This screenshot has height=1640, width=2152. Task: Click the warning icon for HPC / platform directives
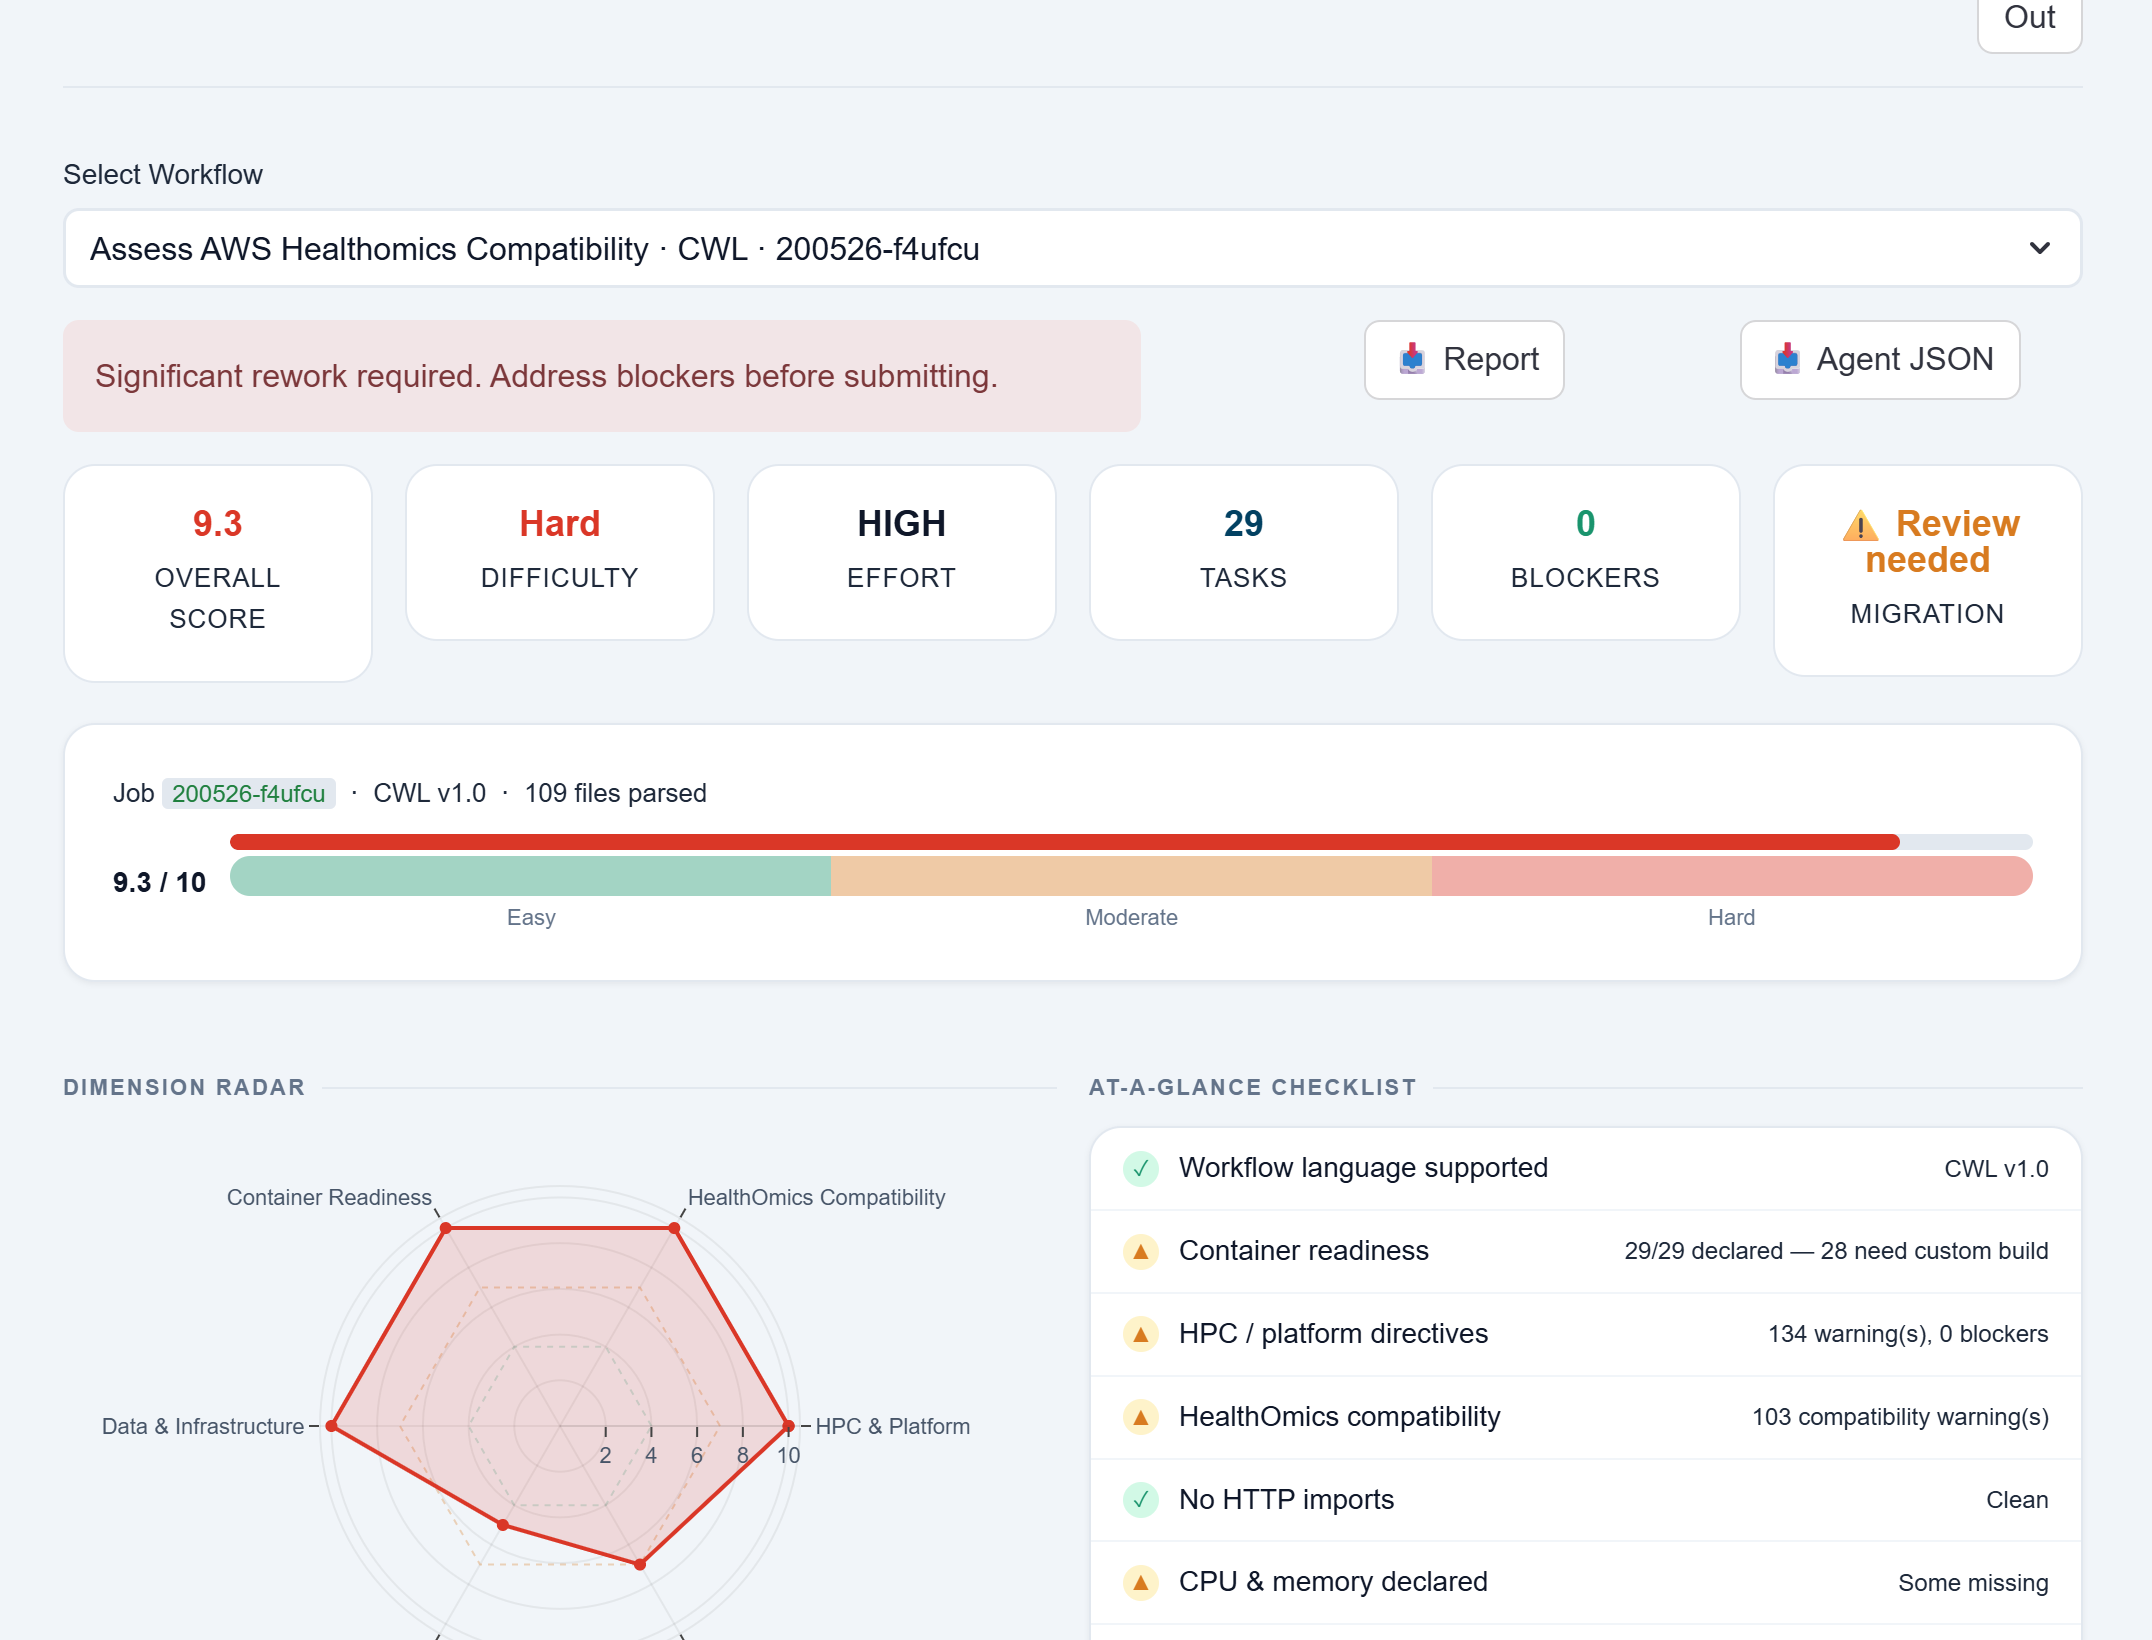coord(1141,1334)
